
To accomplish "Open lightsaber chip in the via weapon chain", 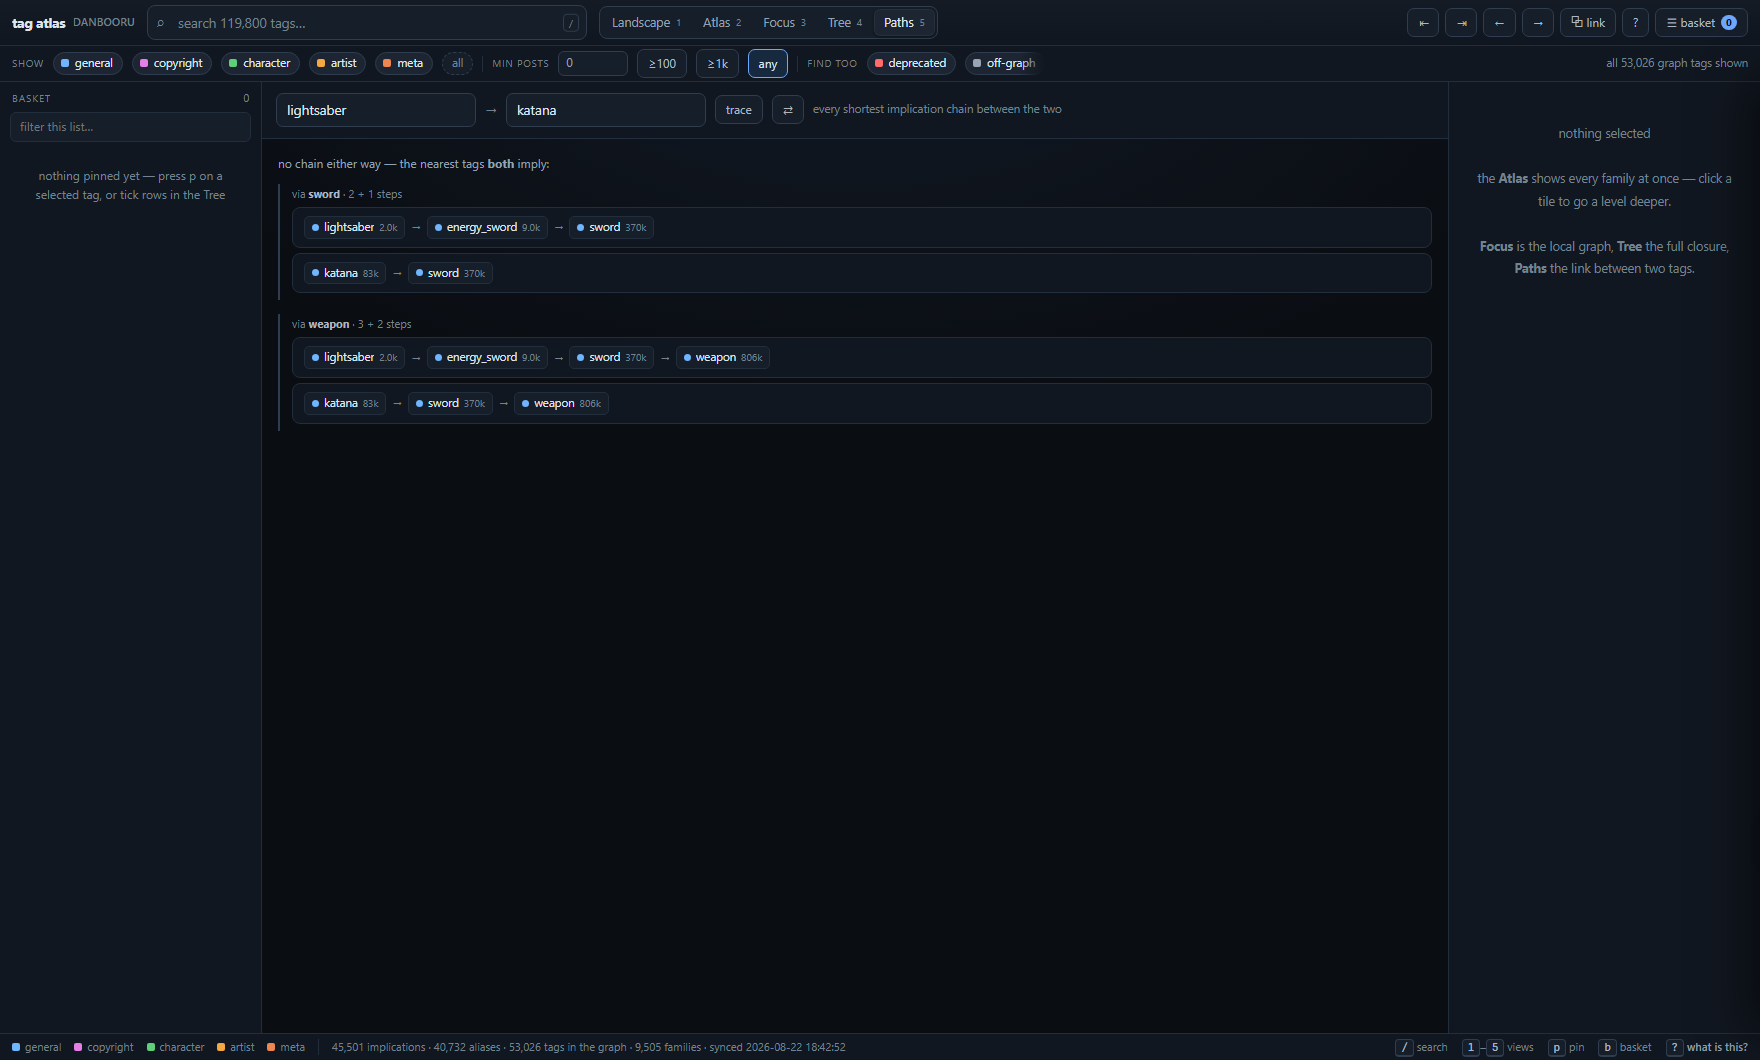I will tap(355, 358).
